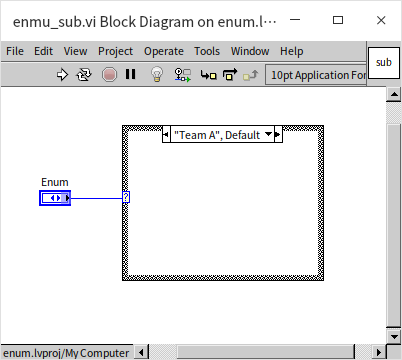Click the vertical scrollbar down arrow
Screen dimensions: 402x360
click(x=394, y=336)
